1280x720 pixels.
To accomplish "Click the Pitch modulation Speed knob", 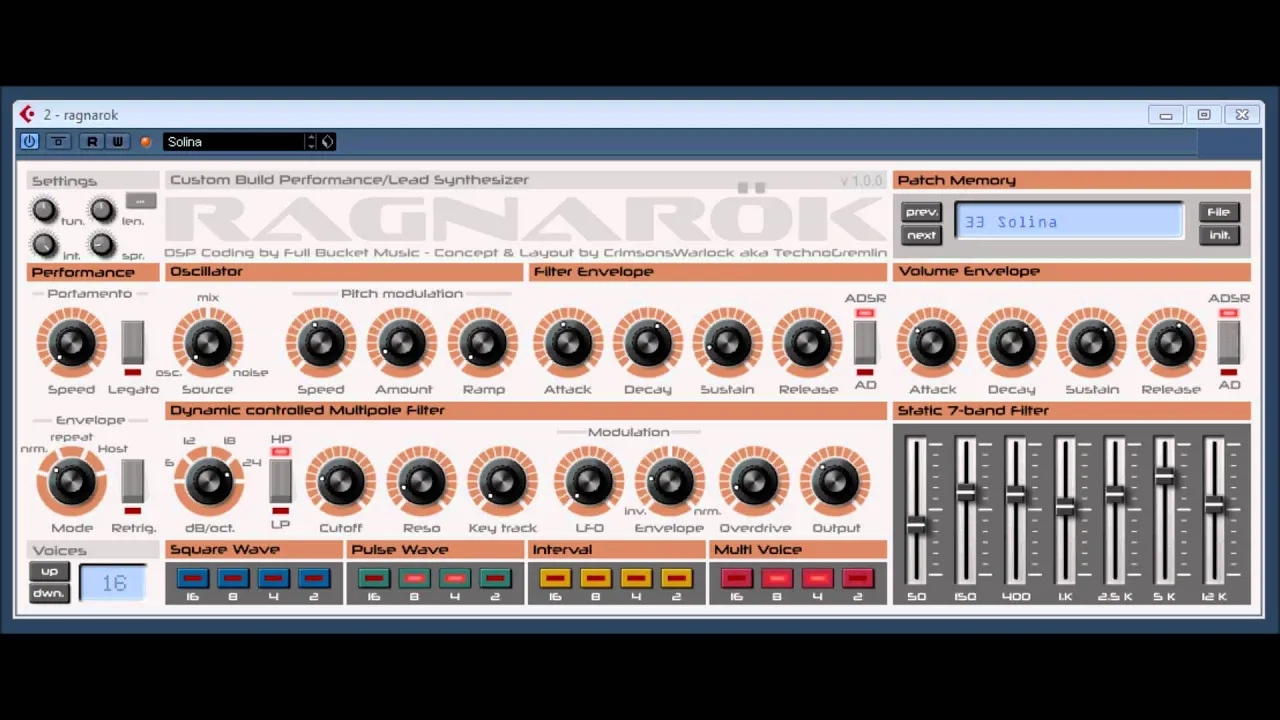I will [321, 343].
